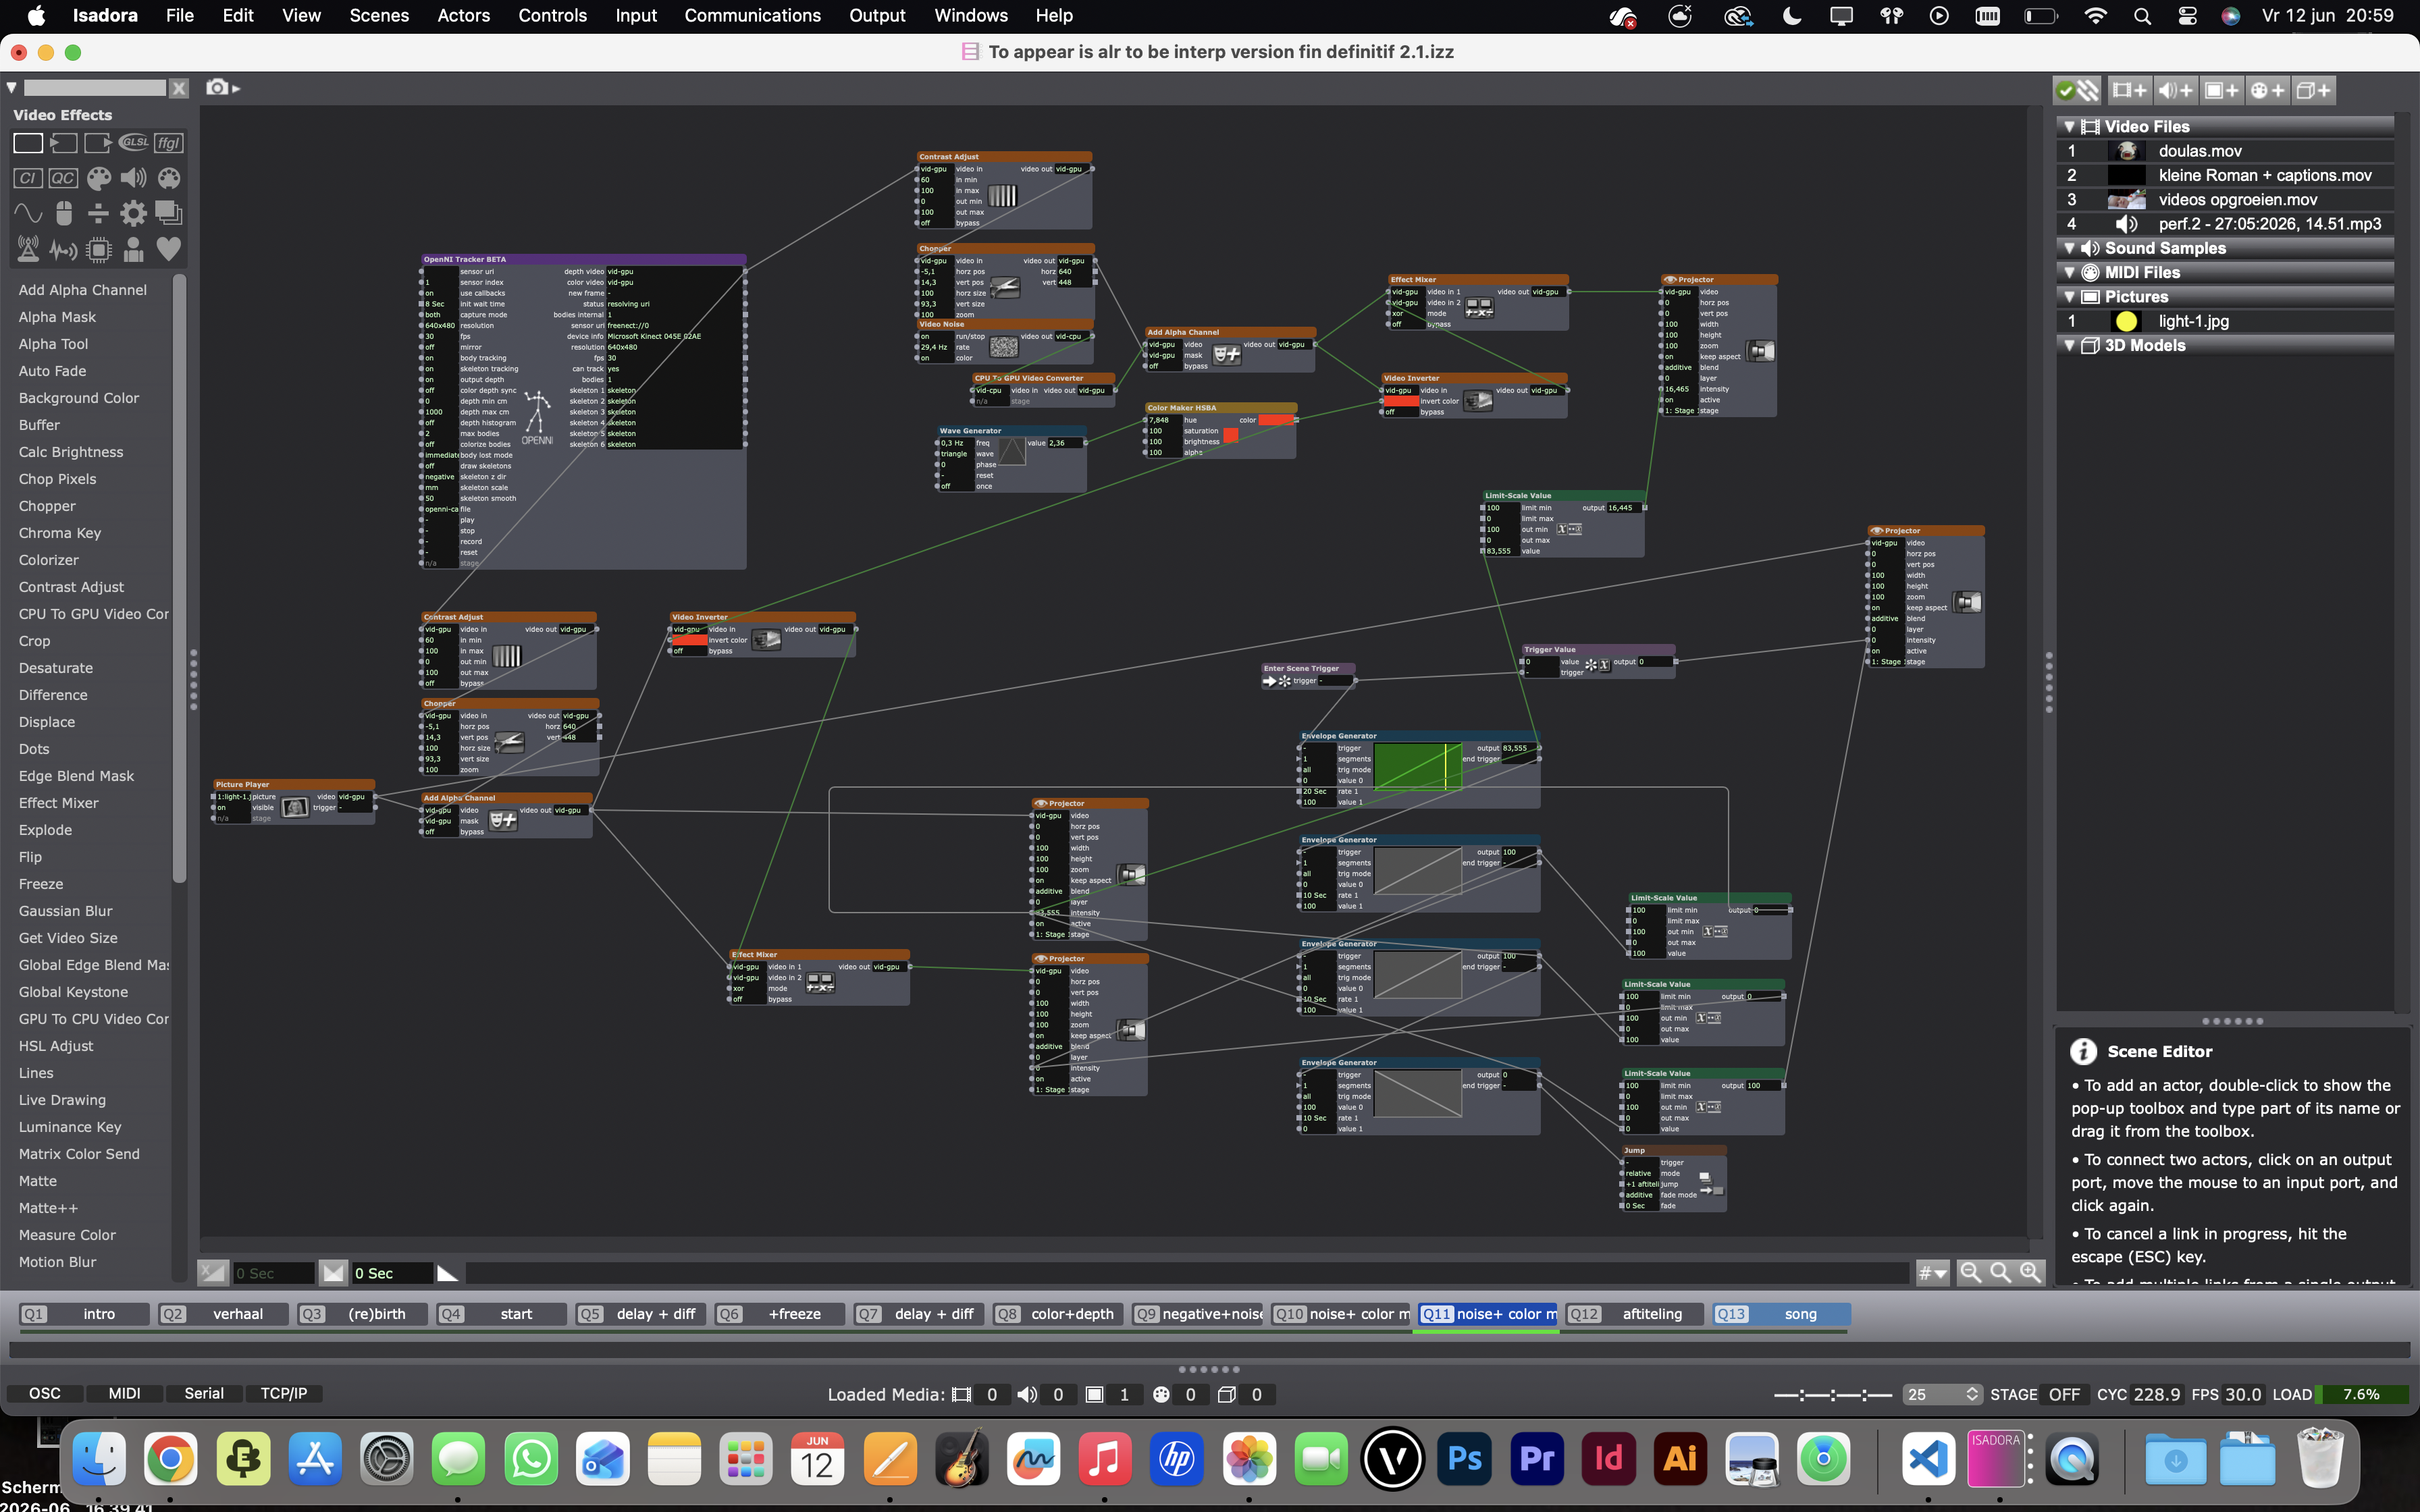Clear the toolbox search with X

coord(179,88)
